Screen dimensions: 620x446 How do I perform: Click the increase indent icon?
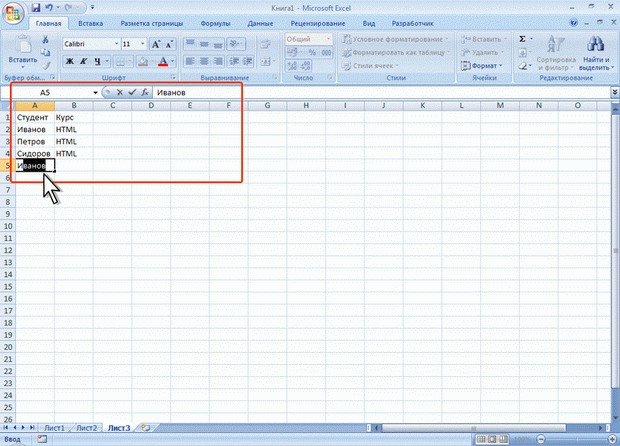[248, 61]
